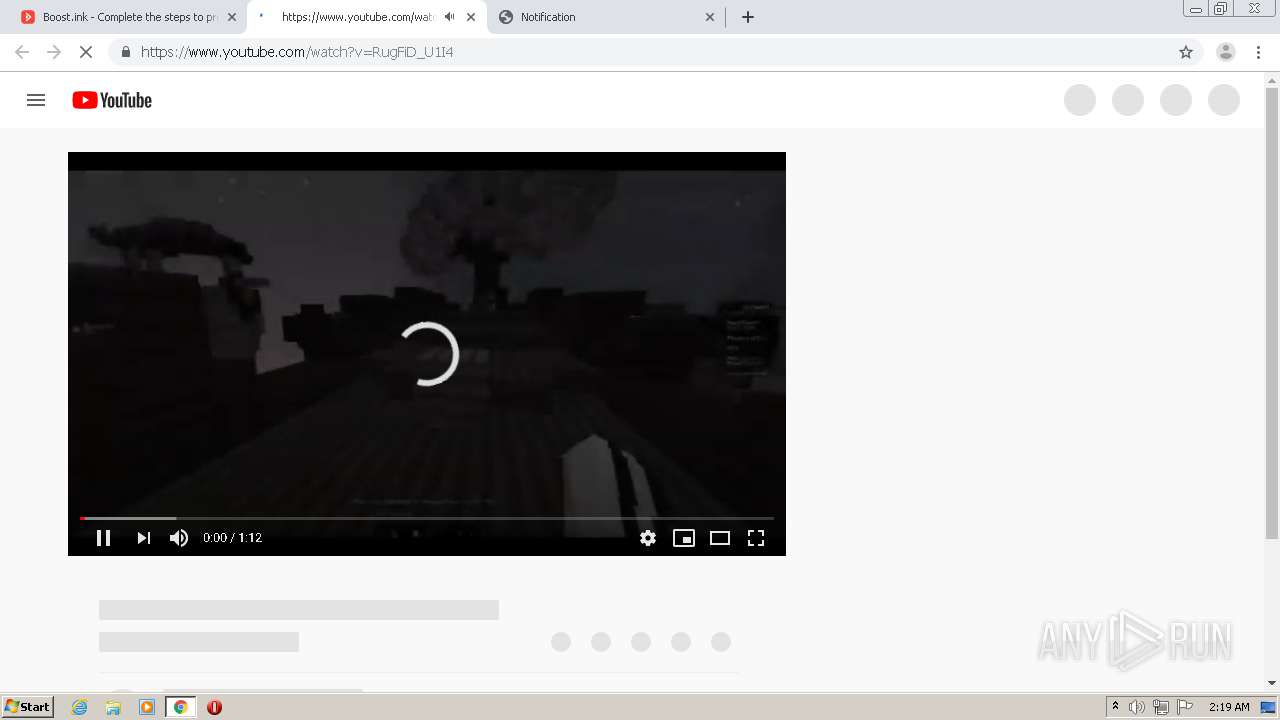
Task: Enable miniplayer mode
Action: pos(684,538)
